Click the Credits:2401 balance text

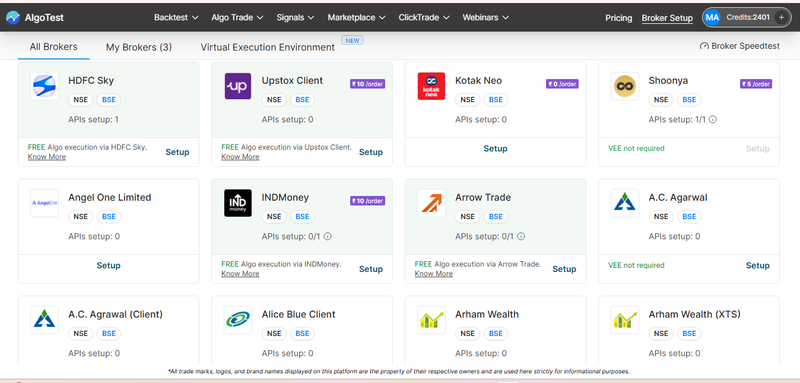coord(748,17)
